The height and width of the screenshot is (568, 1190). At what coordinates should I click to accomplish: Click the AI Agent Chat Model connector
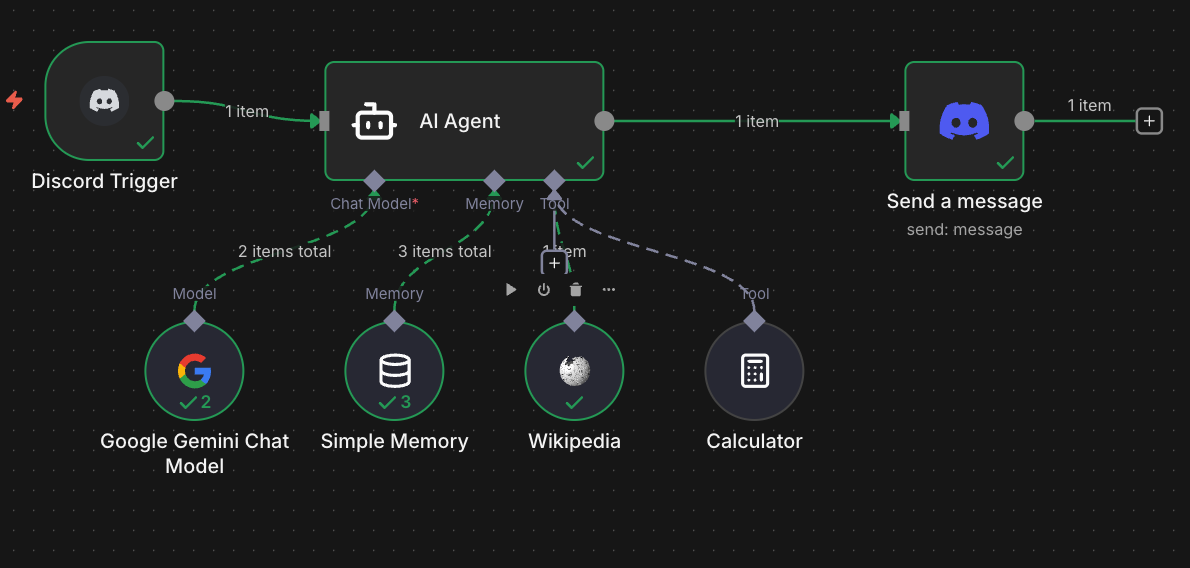374,181
